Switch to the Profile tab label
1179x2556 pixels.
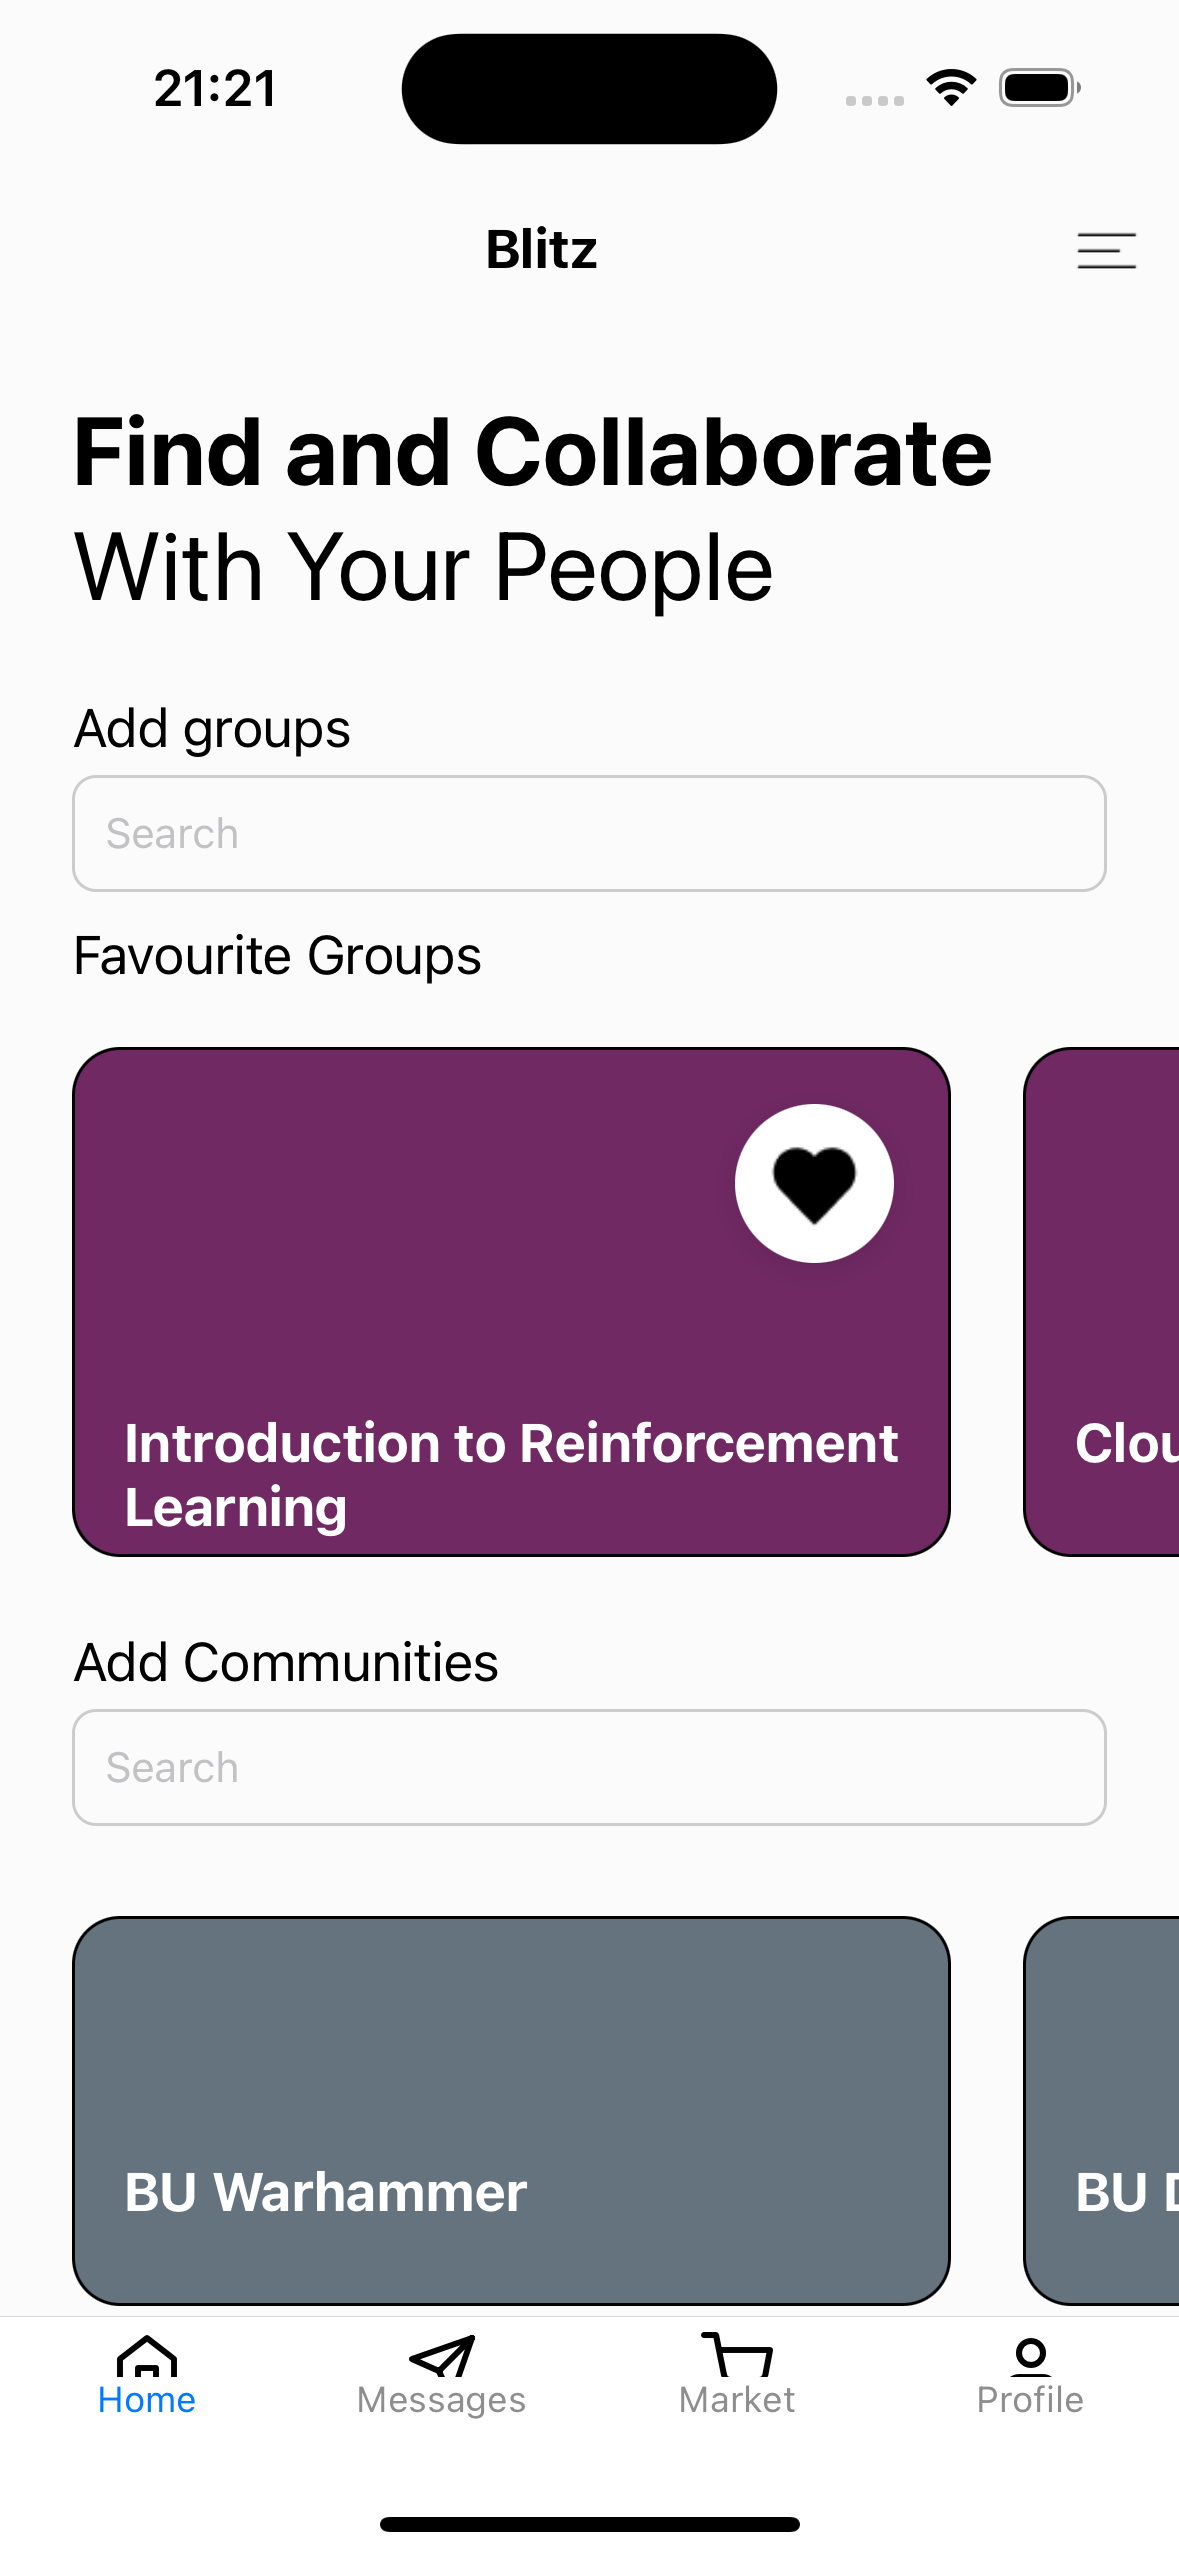(1030, 2400)
